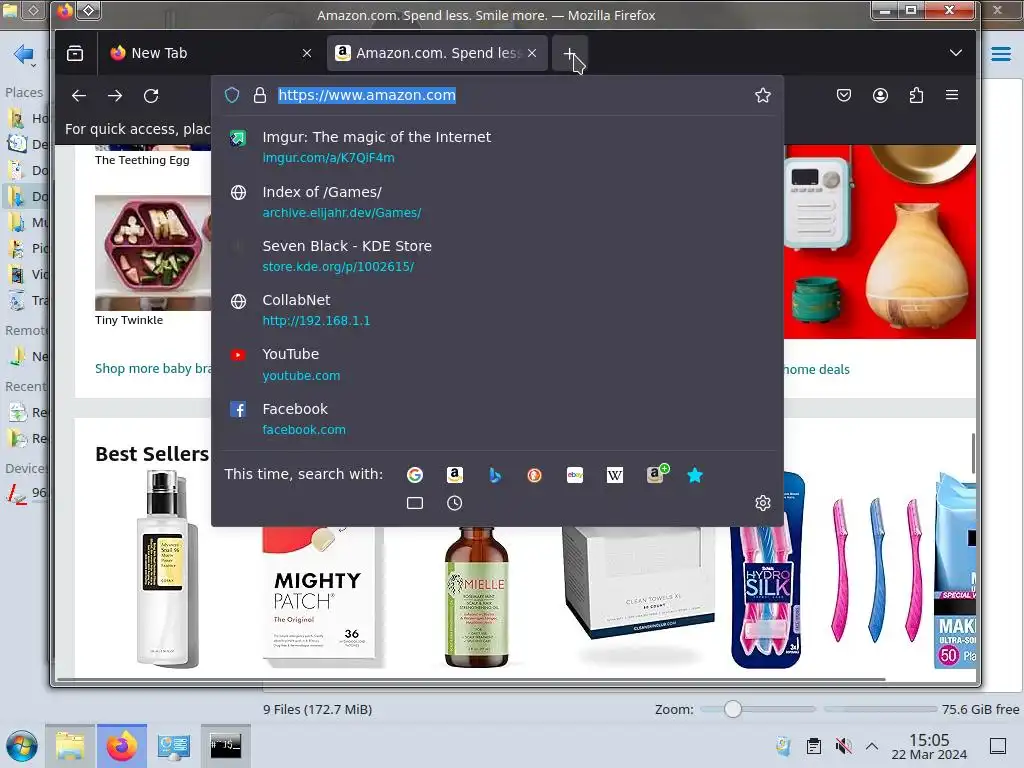Open Cosrx snail essence best seller
The image size is (1024, 768).
[166, 569]
